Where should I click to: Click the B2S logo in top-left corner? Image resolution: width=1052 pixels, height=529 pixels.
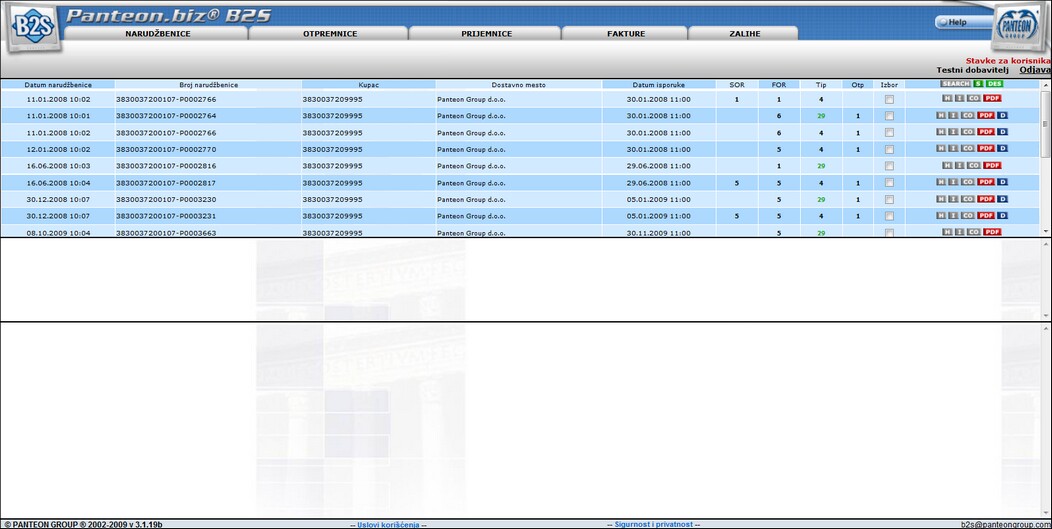(33, 28)
